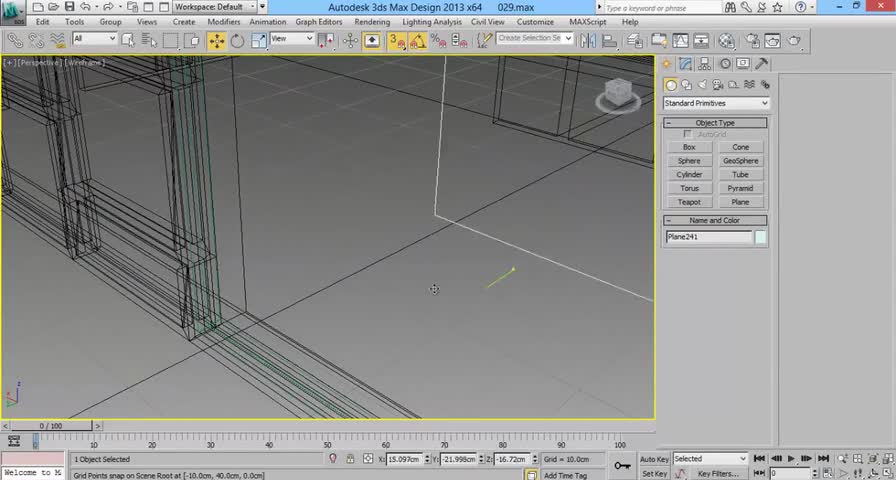Open the selection filter All dropdown
This screenshot has width=896, height=480.
coord(93,39)
